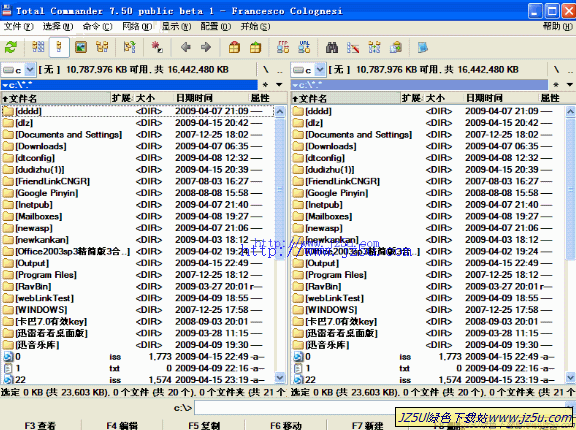
Task: Select [Program Files] folder icon in right panel
Action: click(298, 275)
